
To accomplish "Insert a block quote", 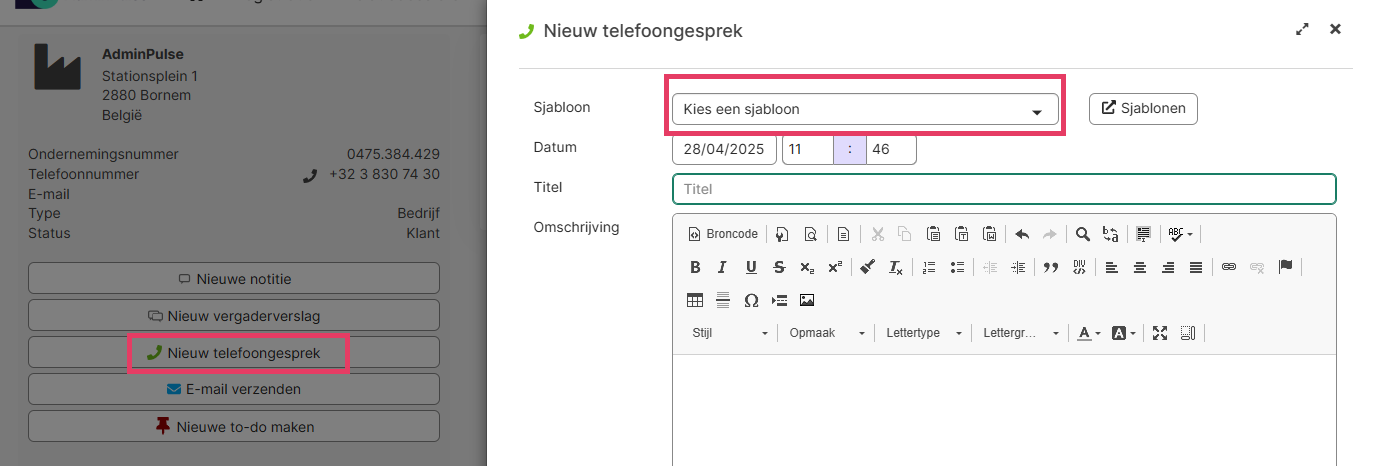I will pos(1051,267).
